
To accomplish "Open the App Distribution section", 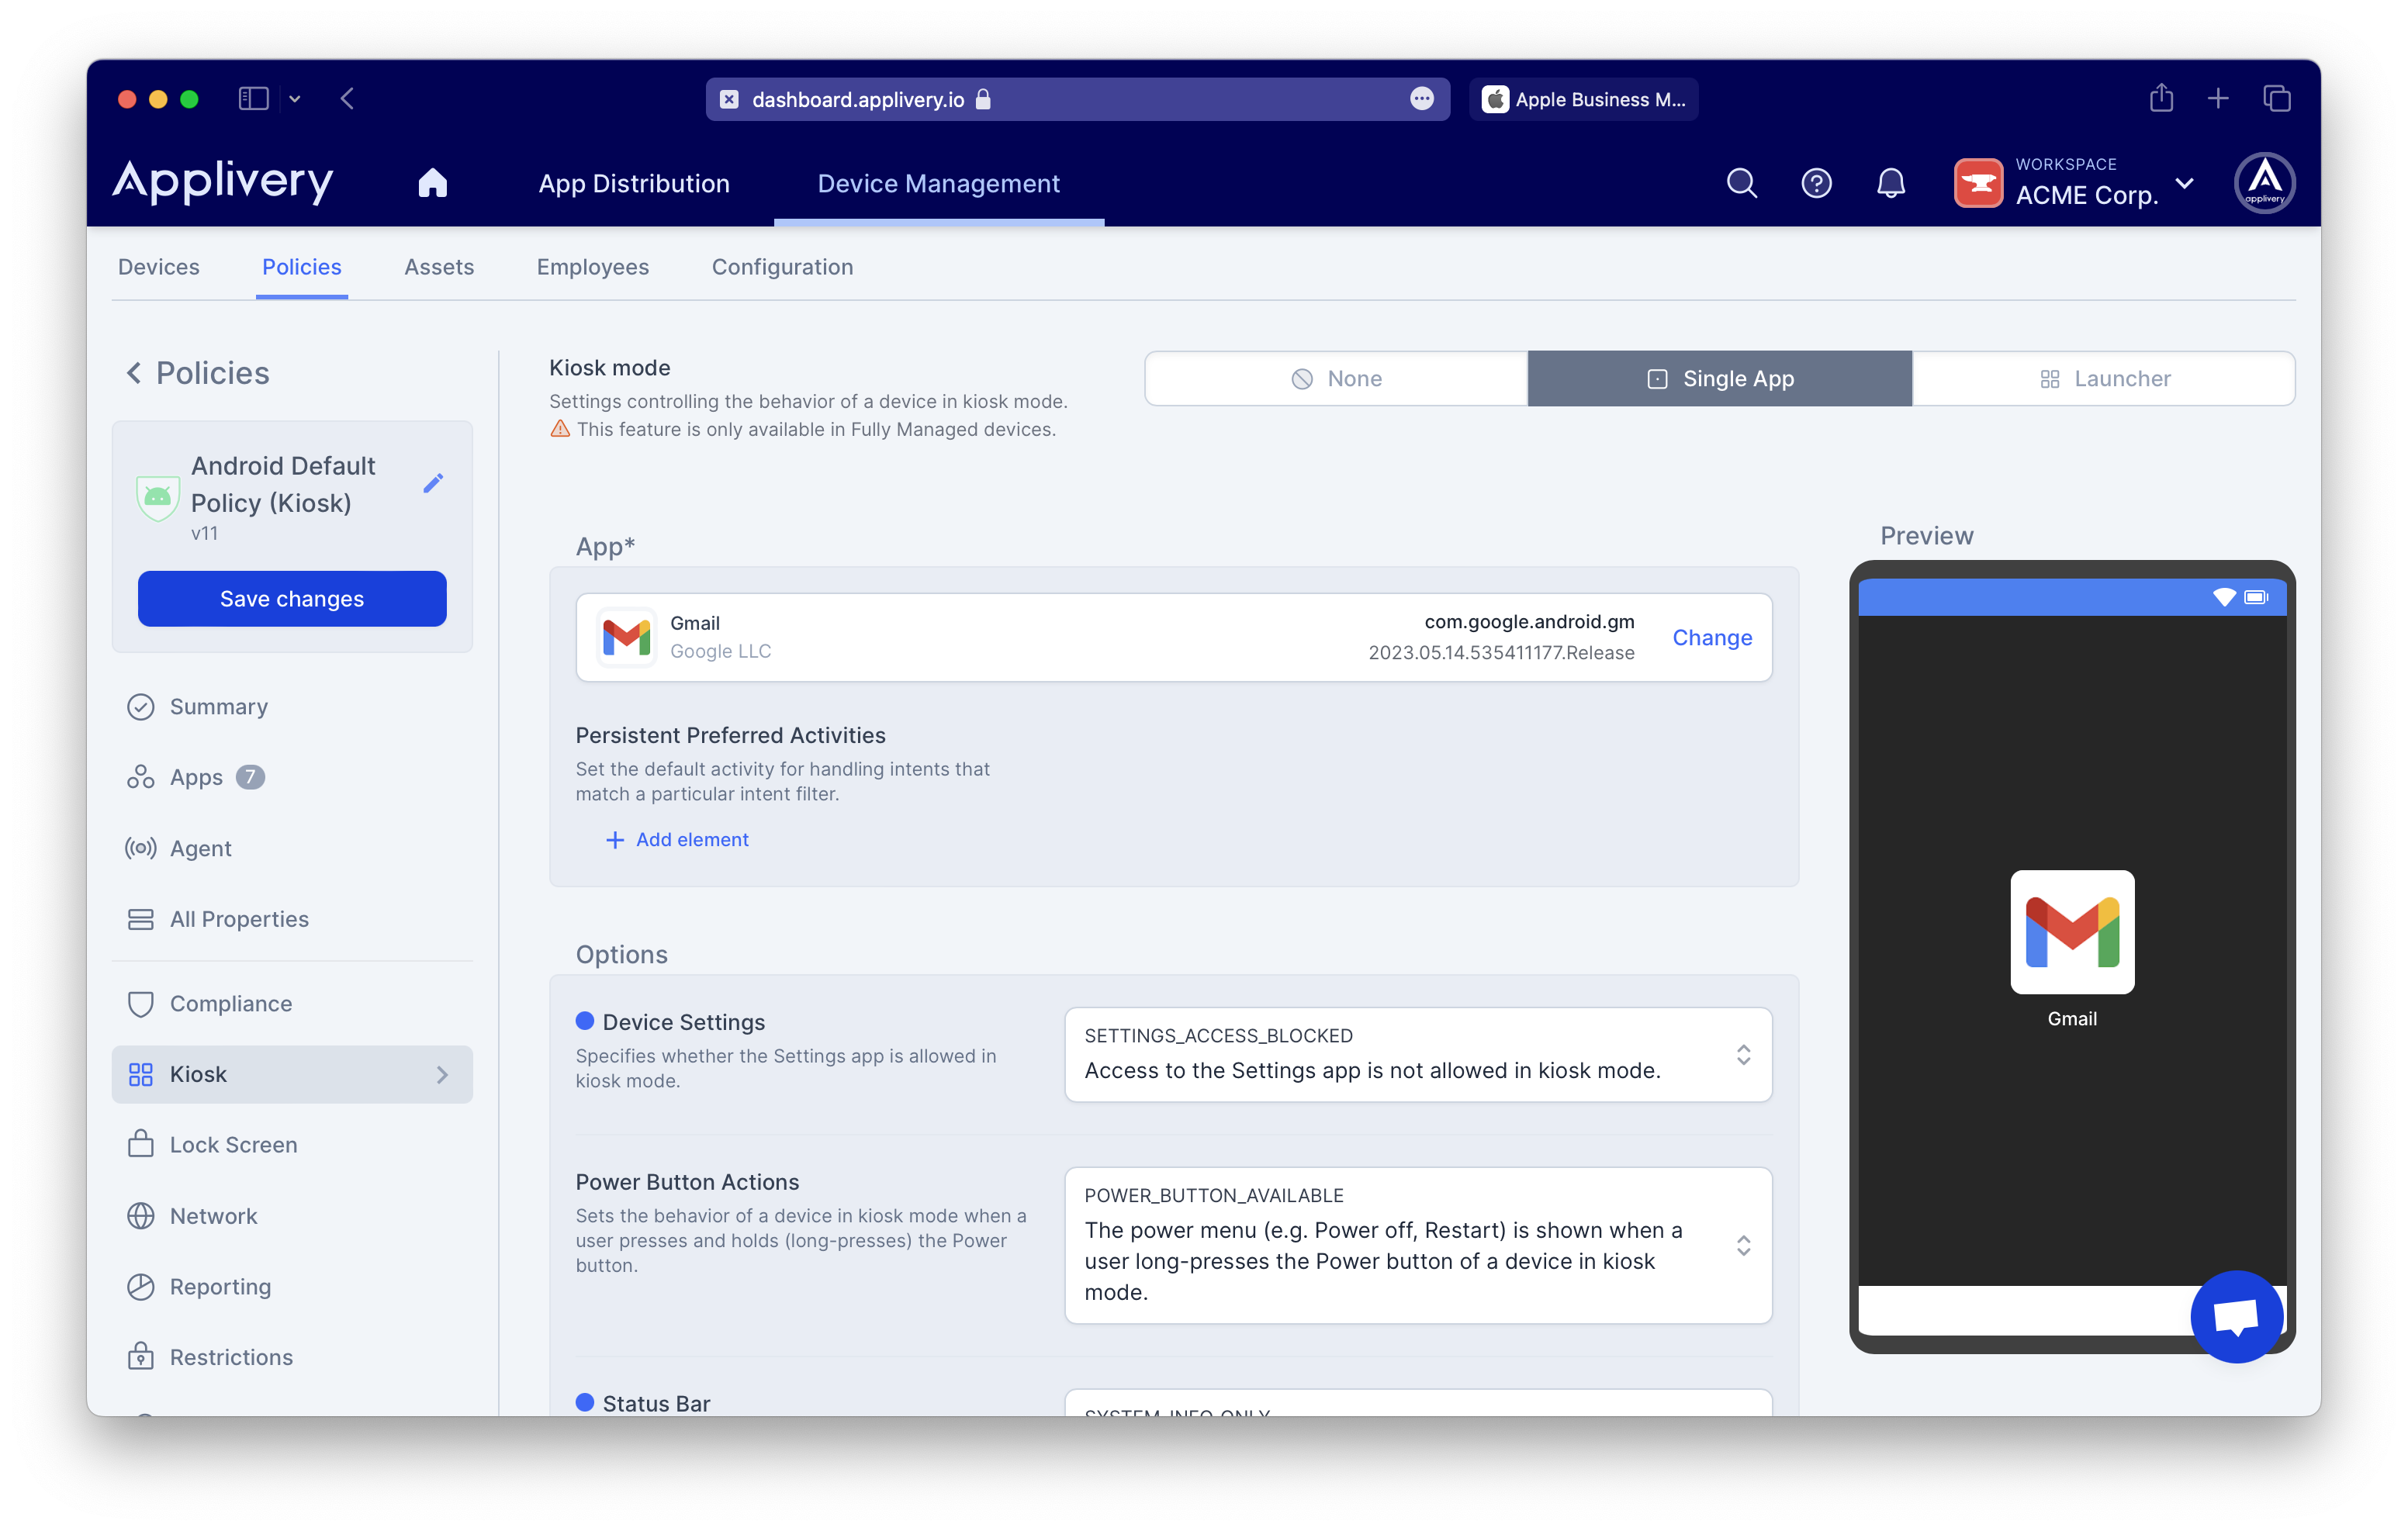I will [634, 183].
